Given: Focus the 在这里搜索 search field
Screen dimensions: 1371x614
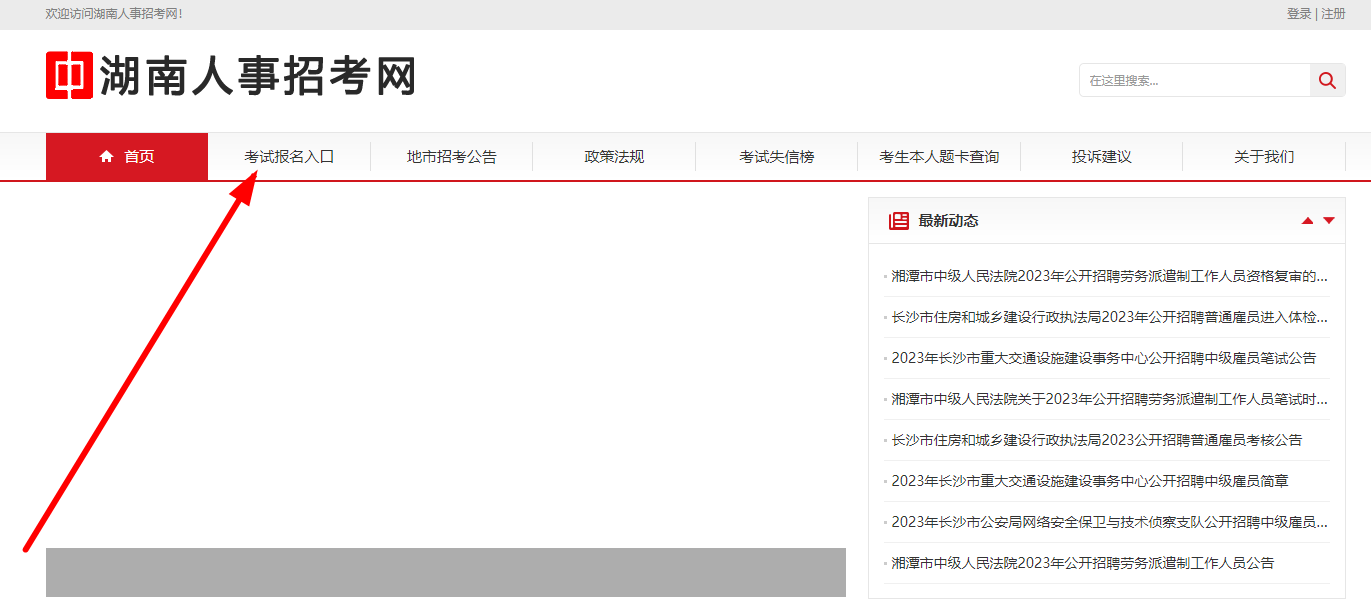Looking at the screenshot, I should tap(1194, 81).
